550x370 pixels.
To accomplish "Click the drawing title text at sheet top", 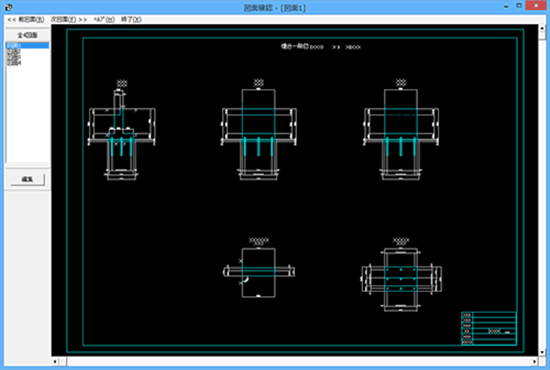I will tap(321, 46).
